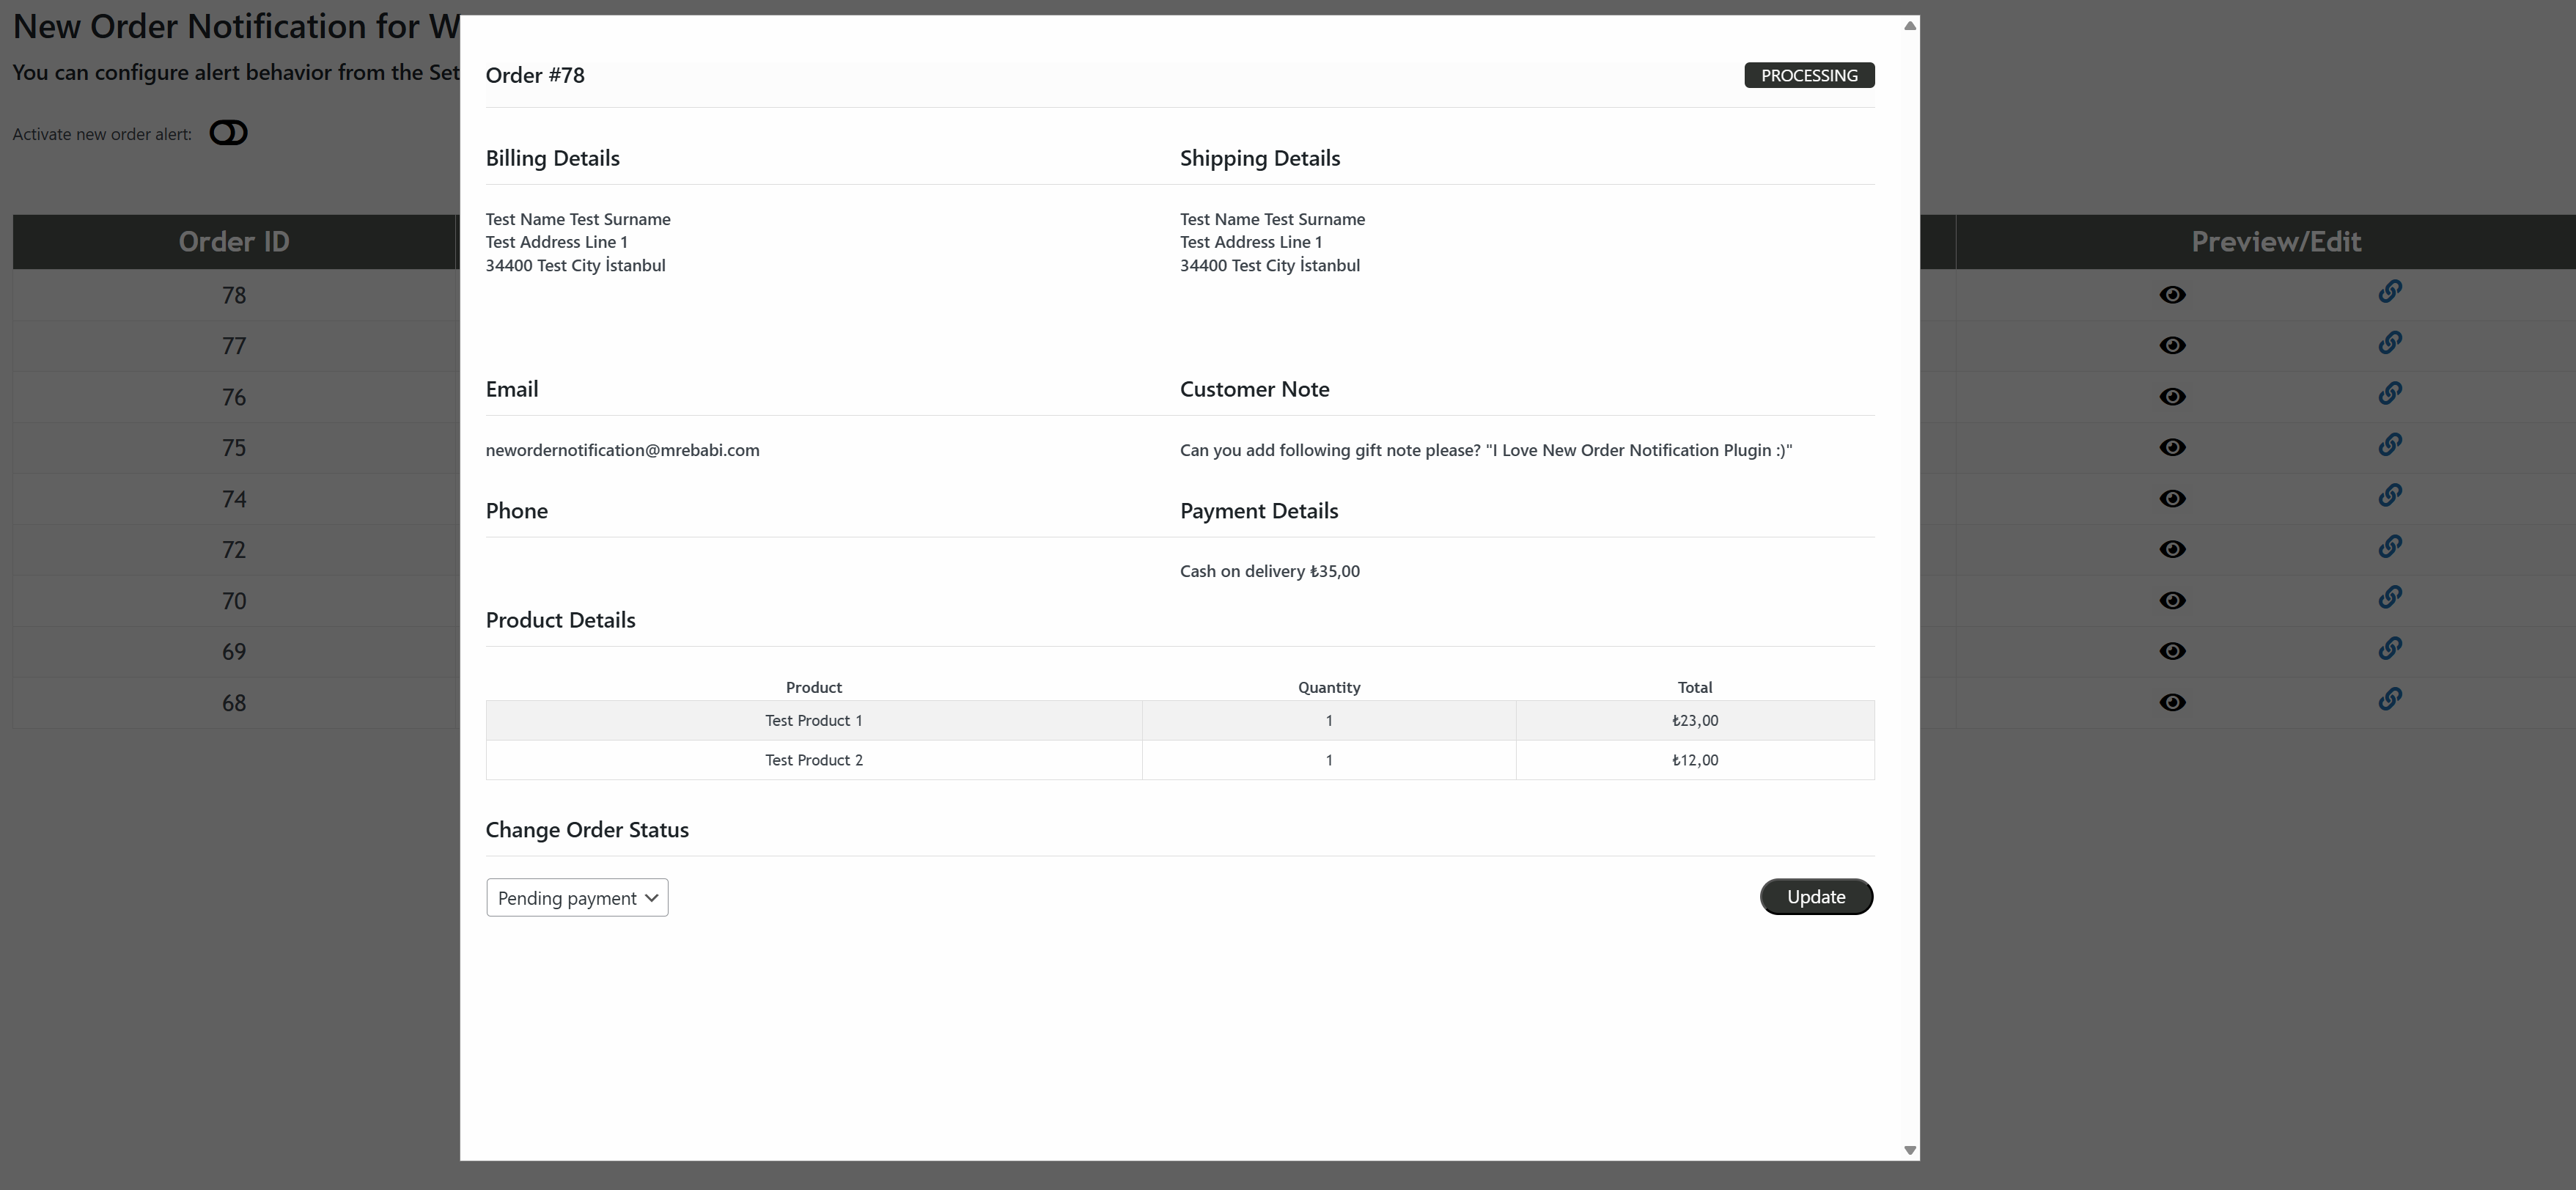
Task: Open the edit link icon for order 74
Action: pos(2391,495)
